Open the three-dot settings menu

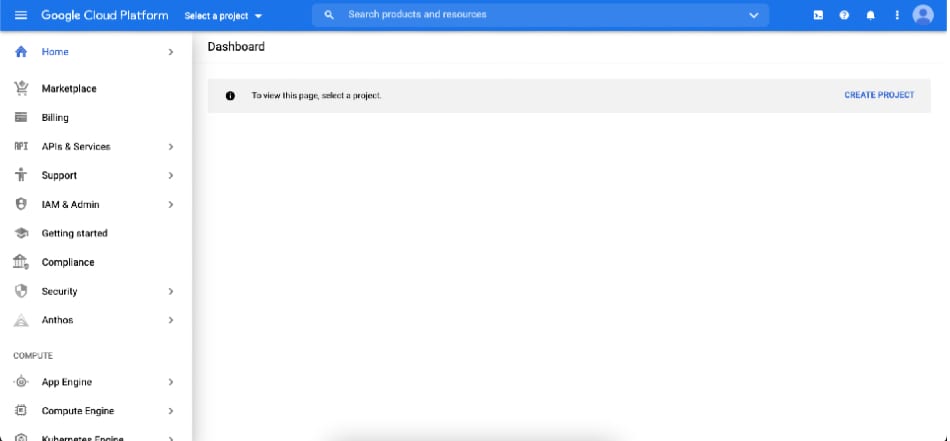pos(897,15)
